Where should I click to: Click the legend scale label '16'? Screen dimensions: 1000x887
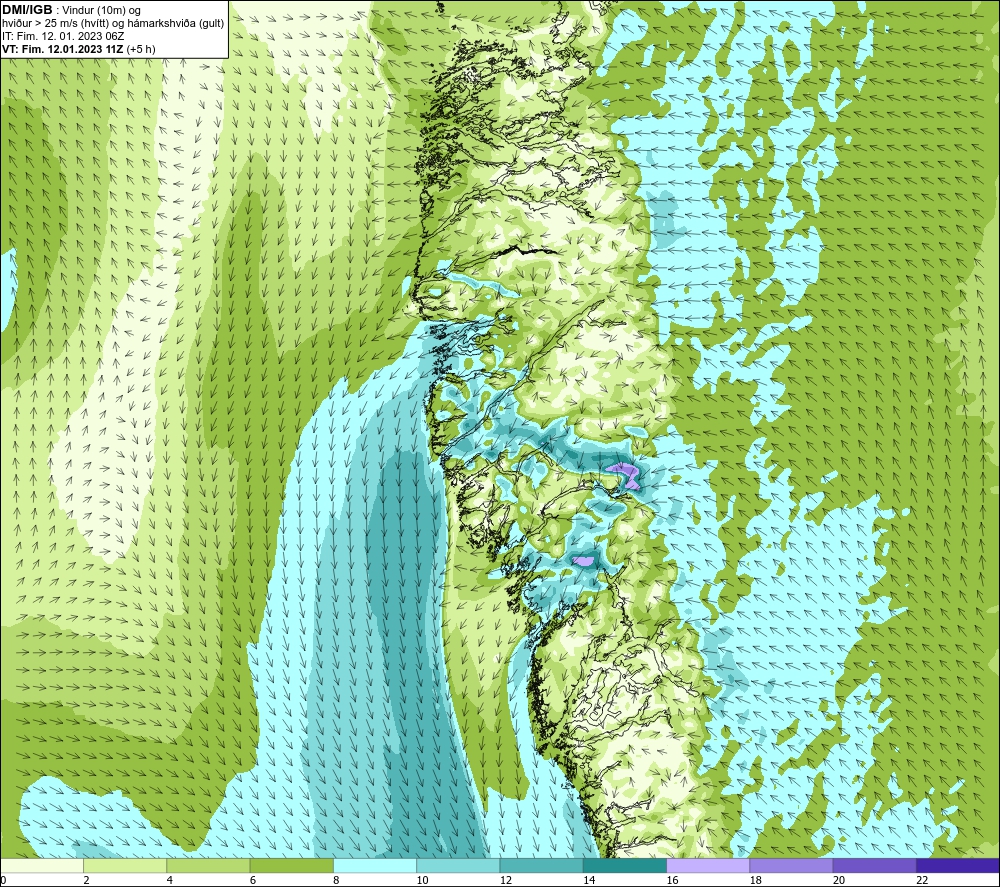coord(672,880)
